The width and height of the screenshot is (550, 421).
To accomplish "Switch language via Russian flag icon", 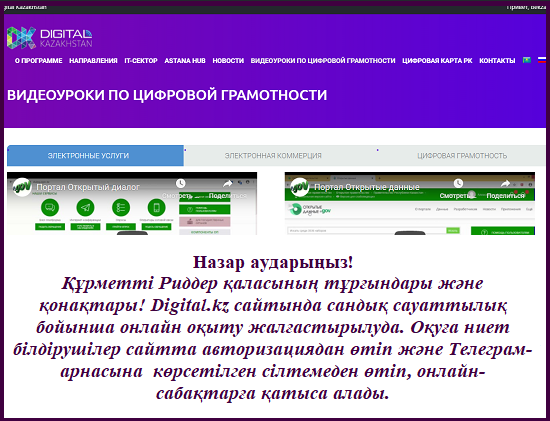I will (542, 60).
